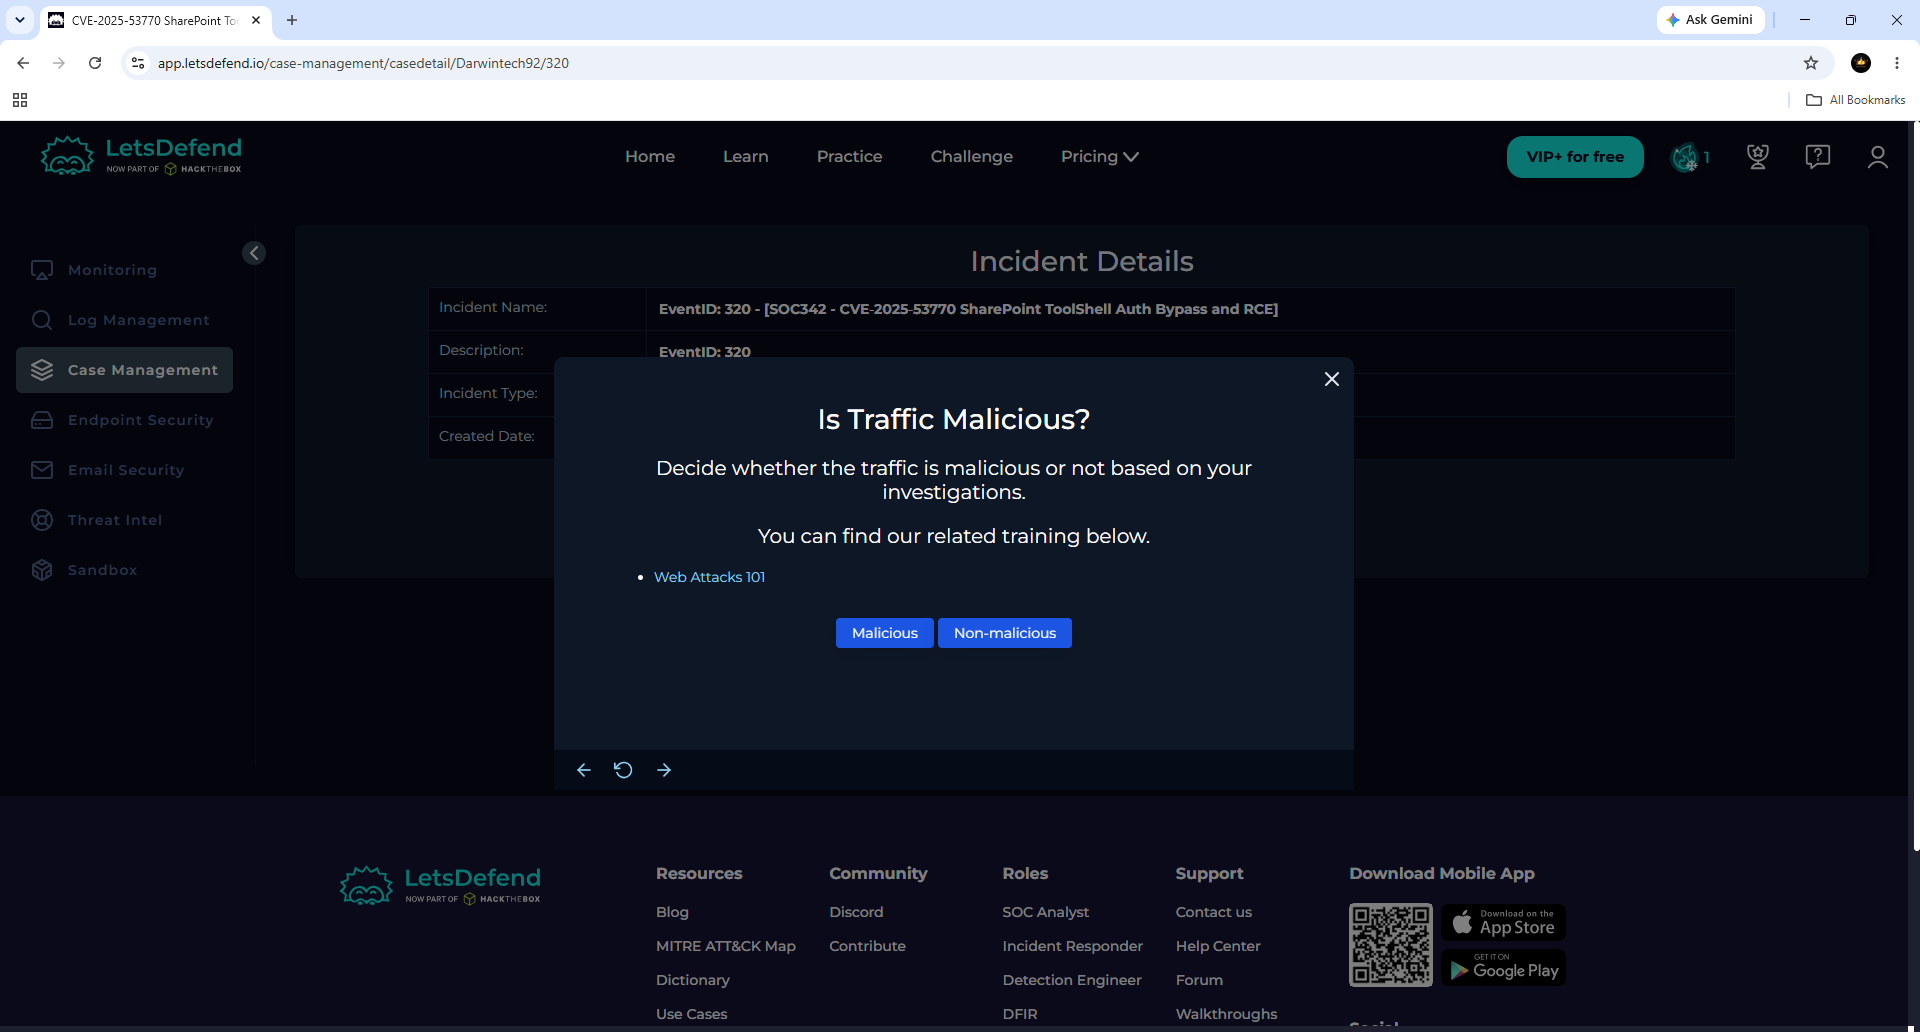Go back in browser history
This screenshot has width=1920, height=1032.
23,63
